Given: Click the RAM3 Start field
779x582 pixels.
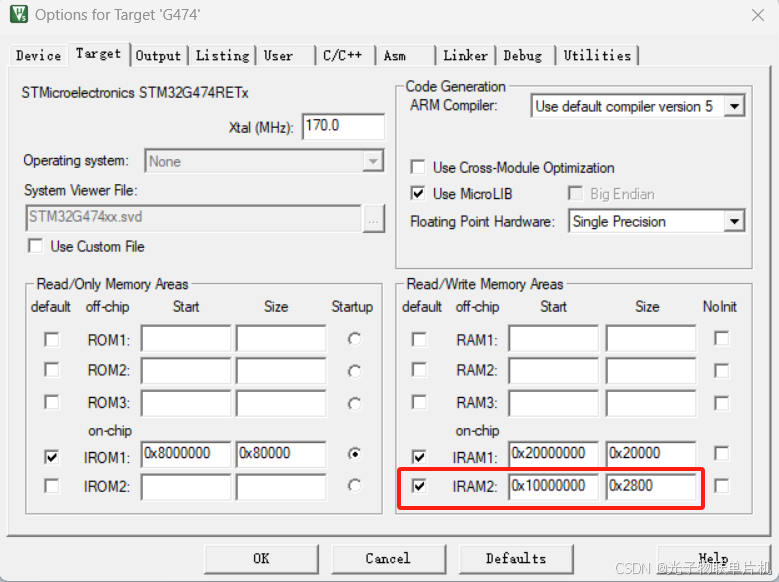Looking at the screenshot, I should pos(553,403).
